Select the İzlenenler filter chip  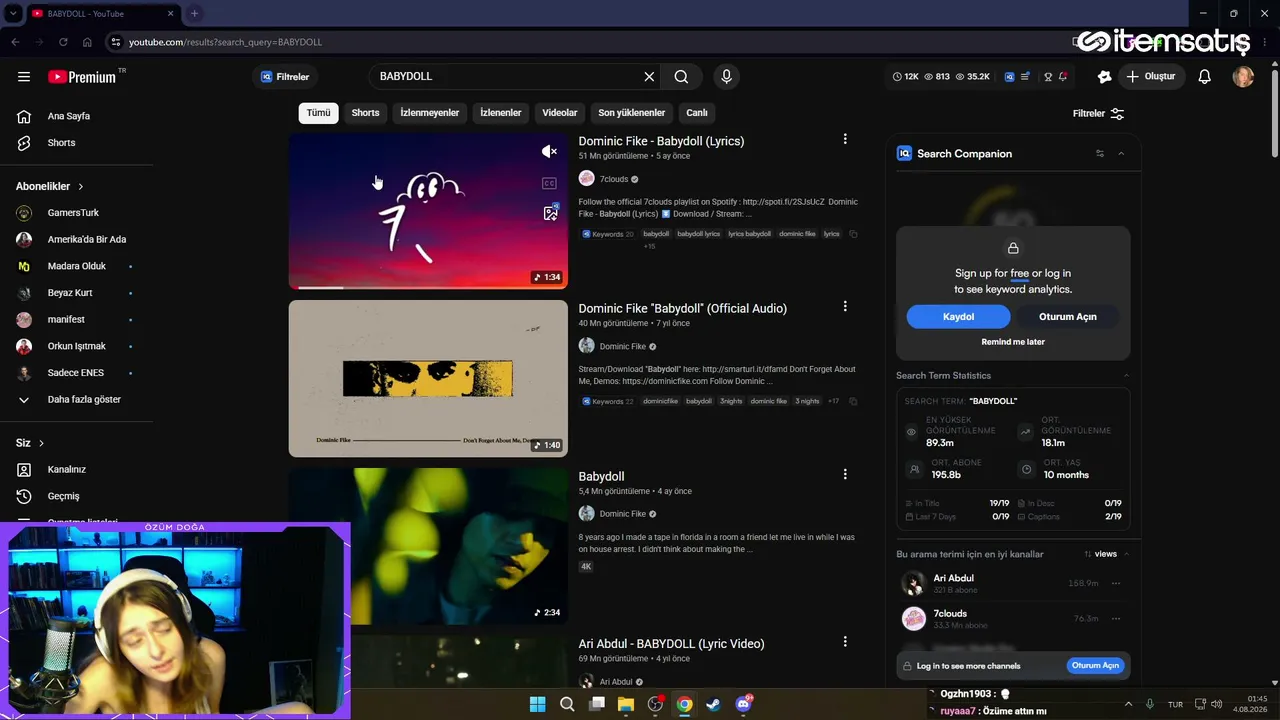point(500,113)
